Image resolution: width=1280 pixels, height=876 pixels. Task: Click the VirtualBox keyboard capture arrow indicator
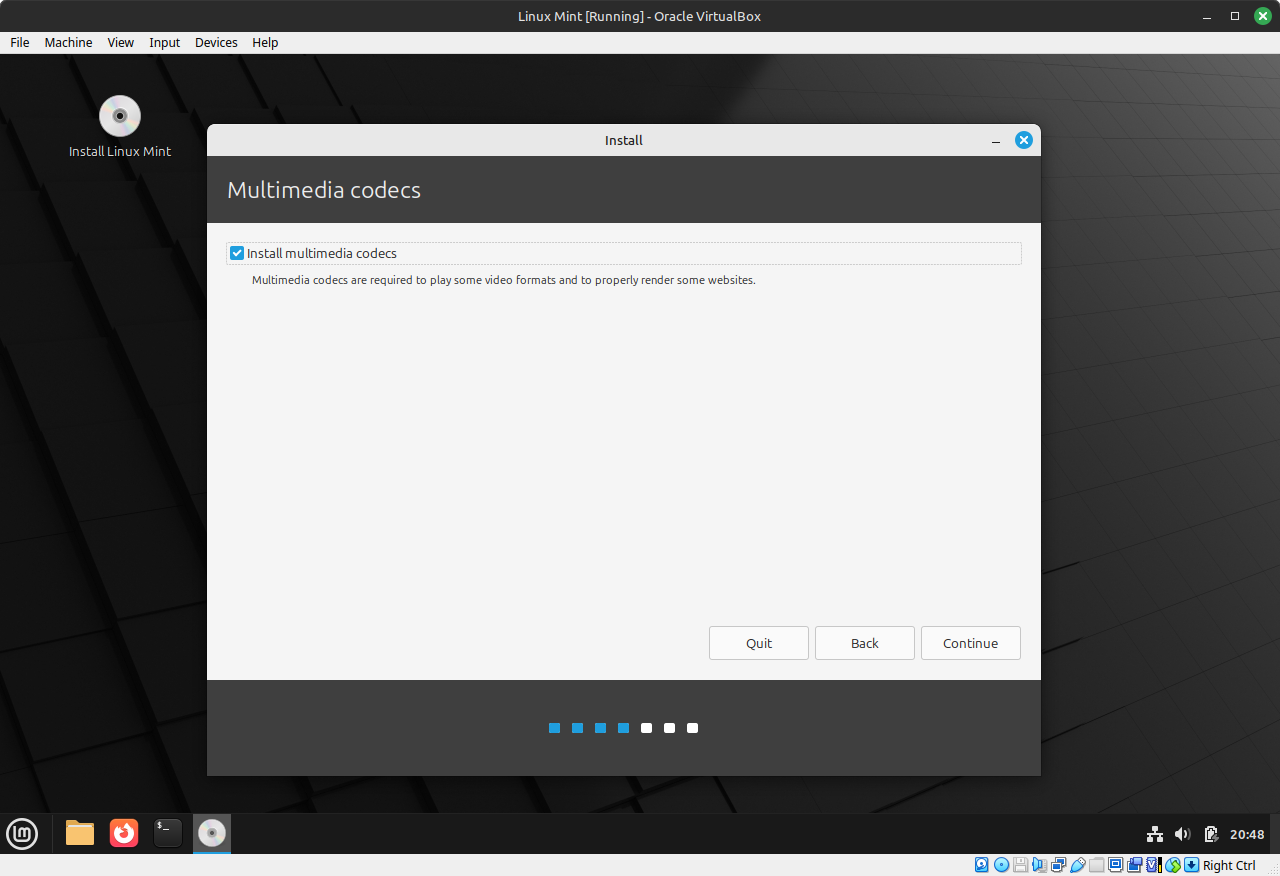(1191, 865)
